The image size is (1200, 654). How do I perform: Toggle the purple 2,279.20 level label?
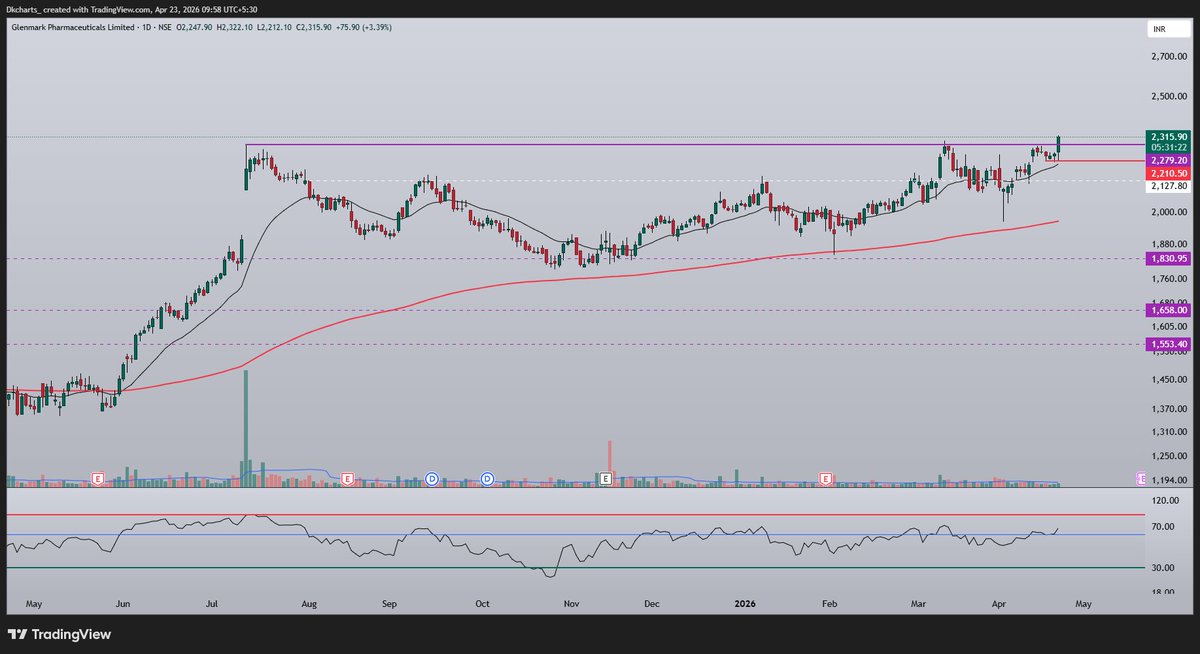click(x=1167, y=160)
